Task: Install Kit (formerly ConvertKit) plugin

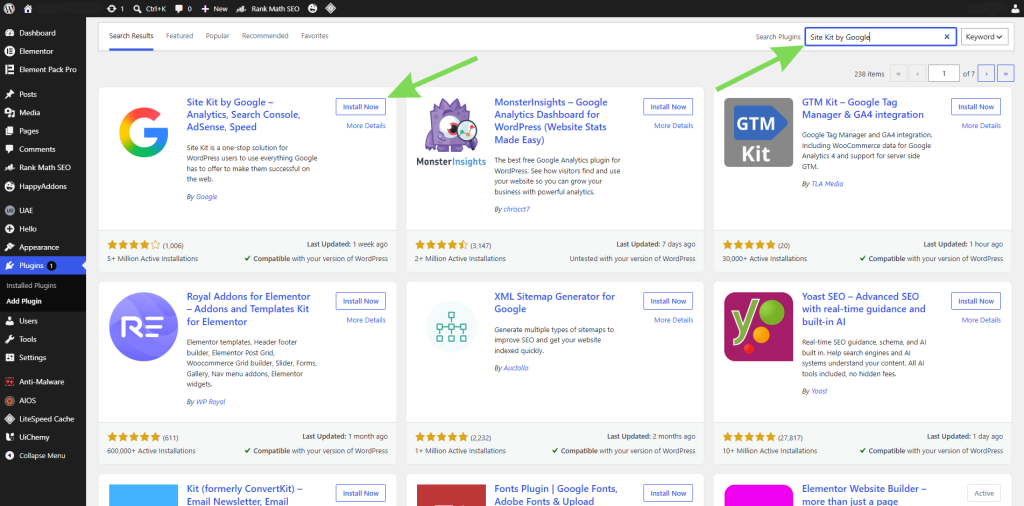Action: tap(360, 493)
